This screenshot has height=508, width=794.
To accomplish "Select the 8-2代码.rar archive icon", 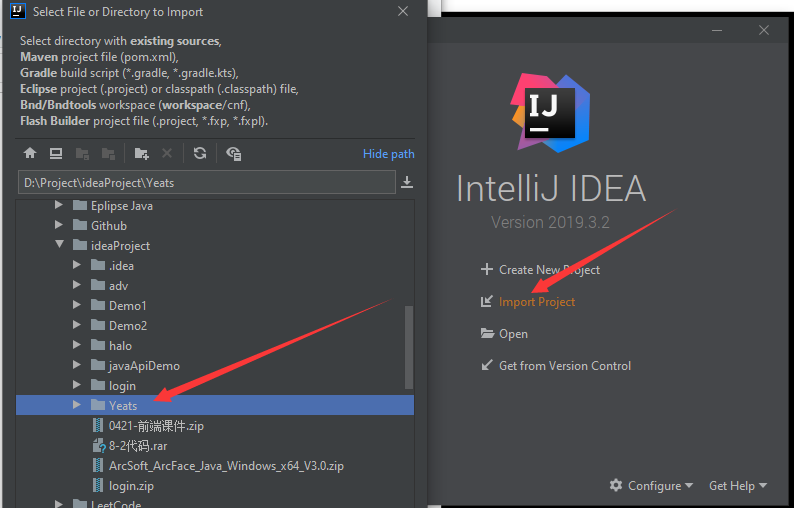I will point(99,446).
